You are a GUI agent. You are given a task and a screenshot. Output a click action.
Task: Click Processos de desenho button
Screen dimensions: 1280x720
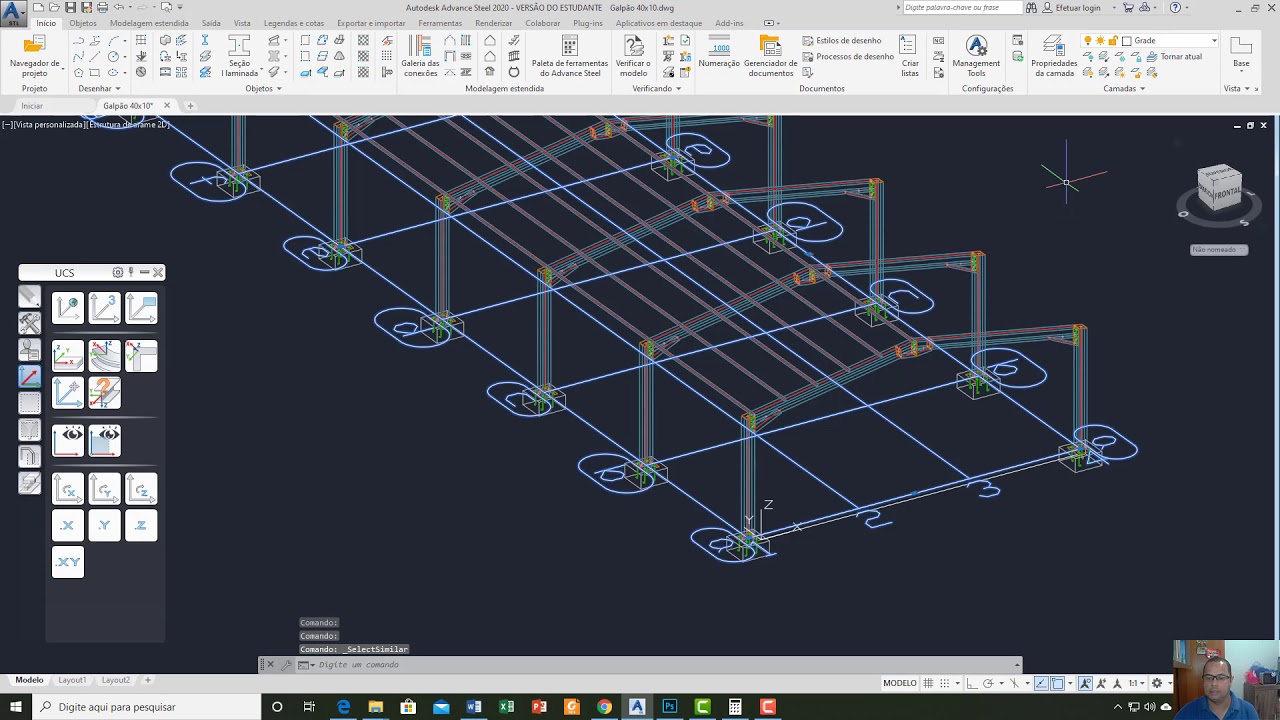(848, 56)
